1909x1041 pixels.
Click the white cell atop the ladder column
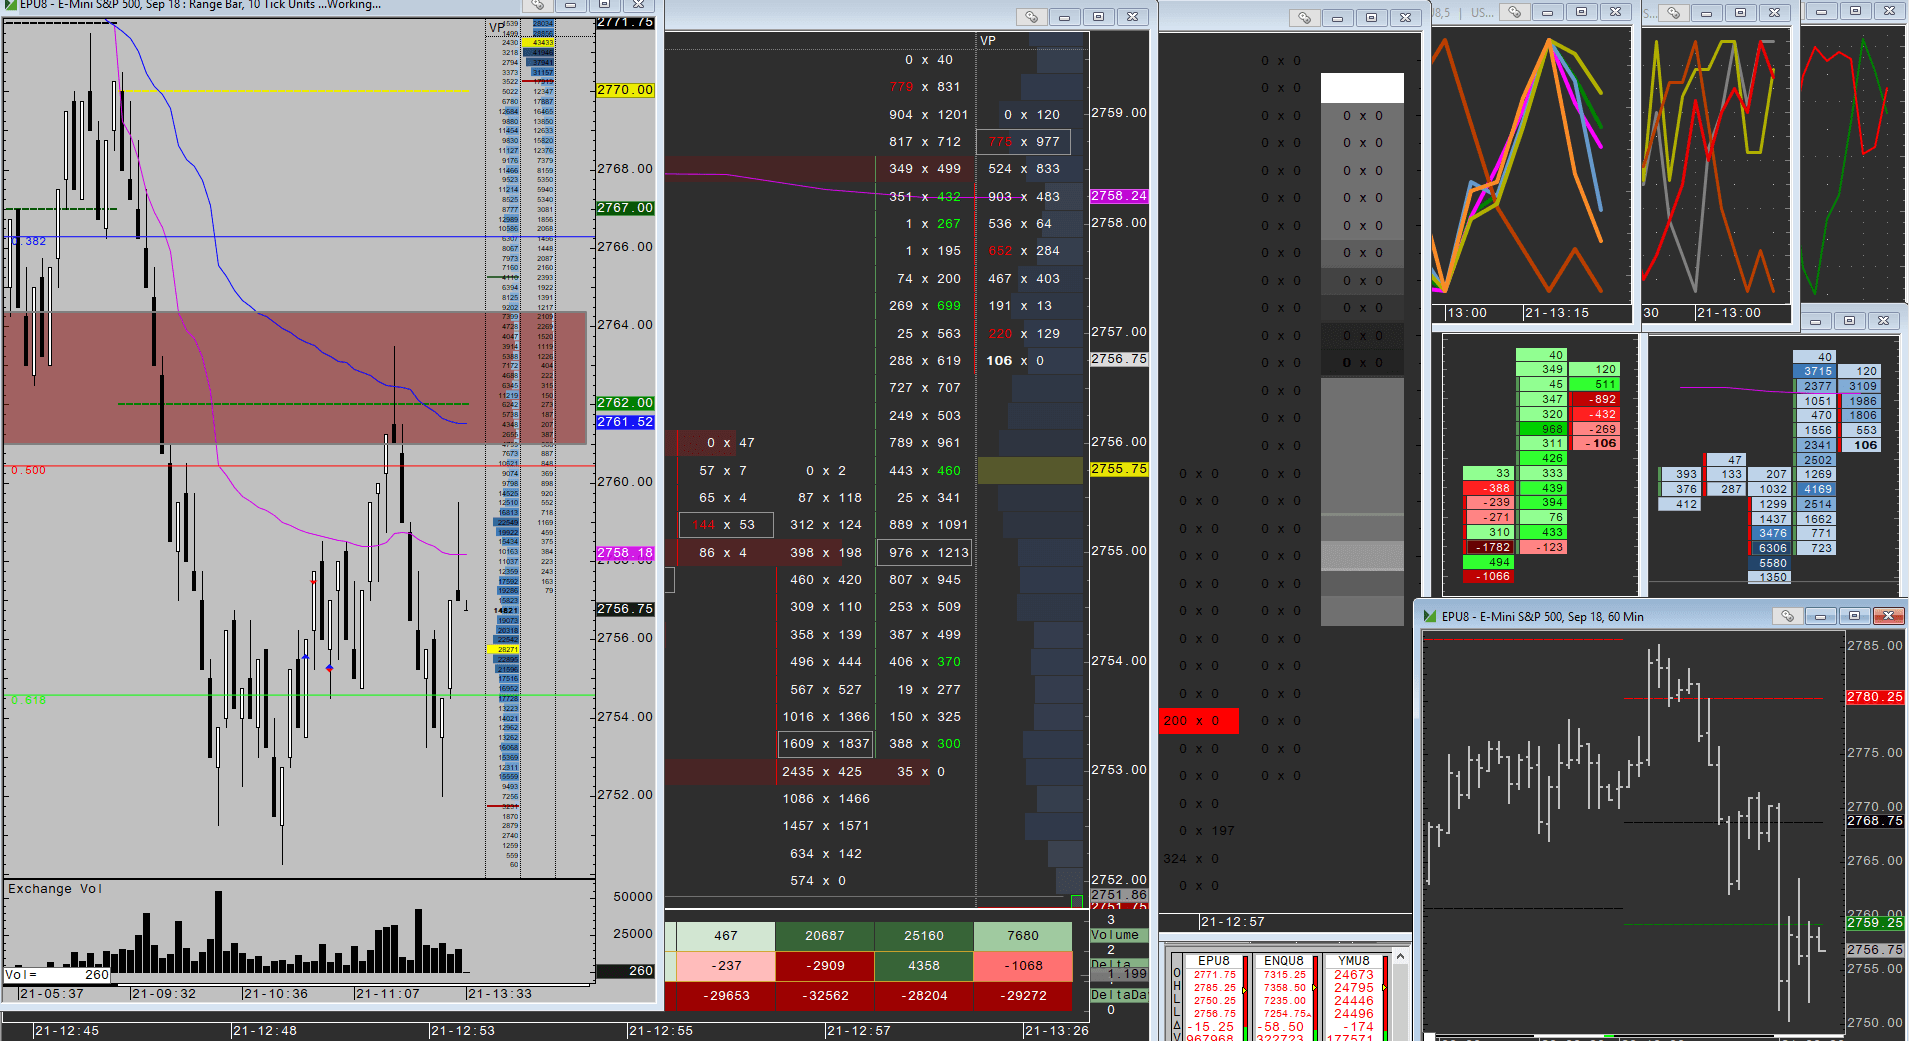click(1362, 88)
